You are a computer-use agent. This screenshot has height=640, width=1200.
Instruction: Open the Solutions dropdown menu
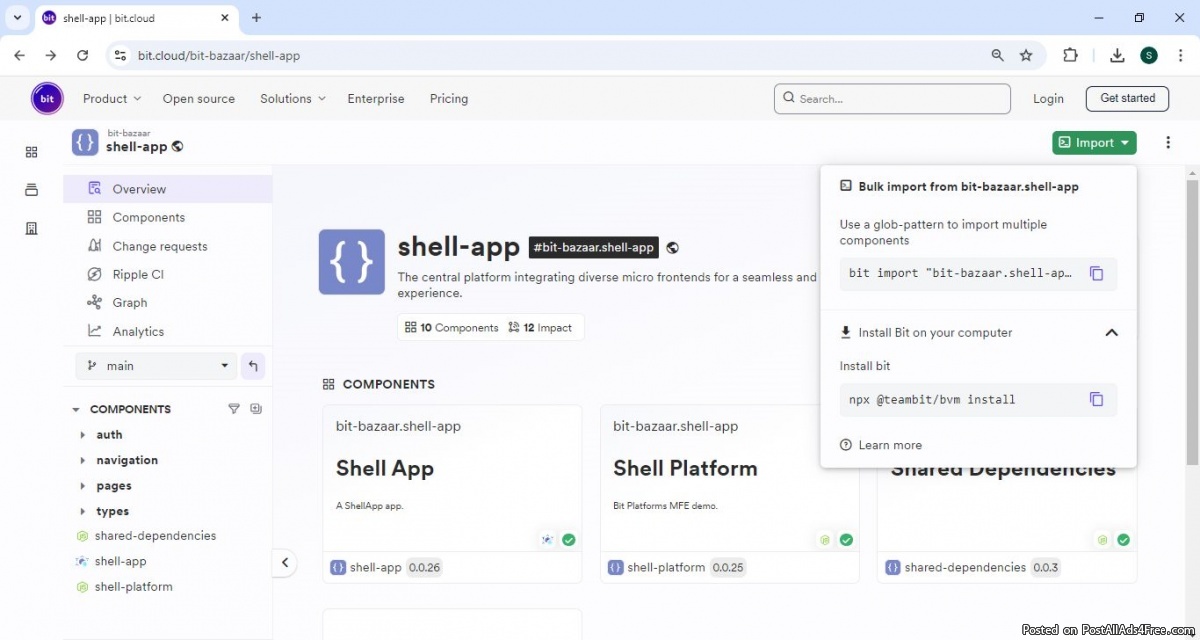tap(293, 99)
